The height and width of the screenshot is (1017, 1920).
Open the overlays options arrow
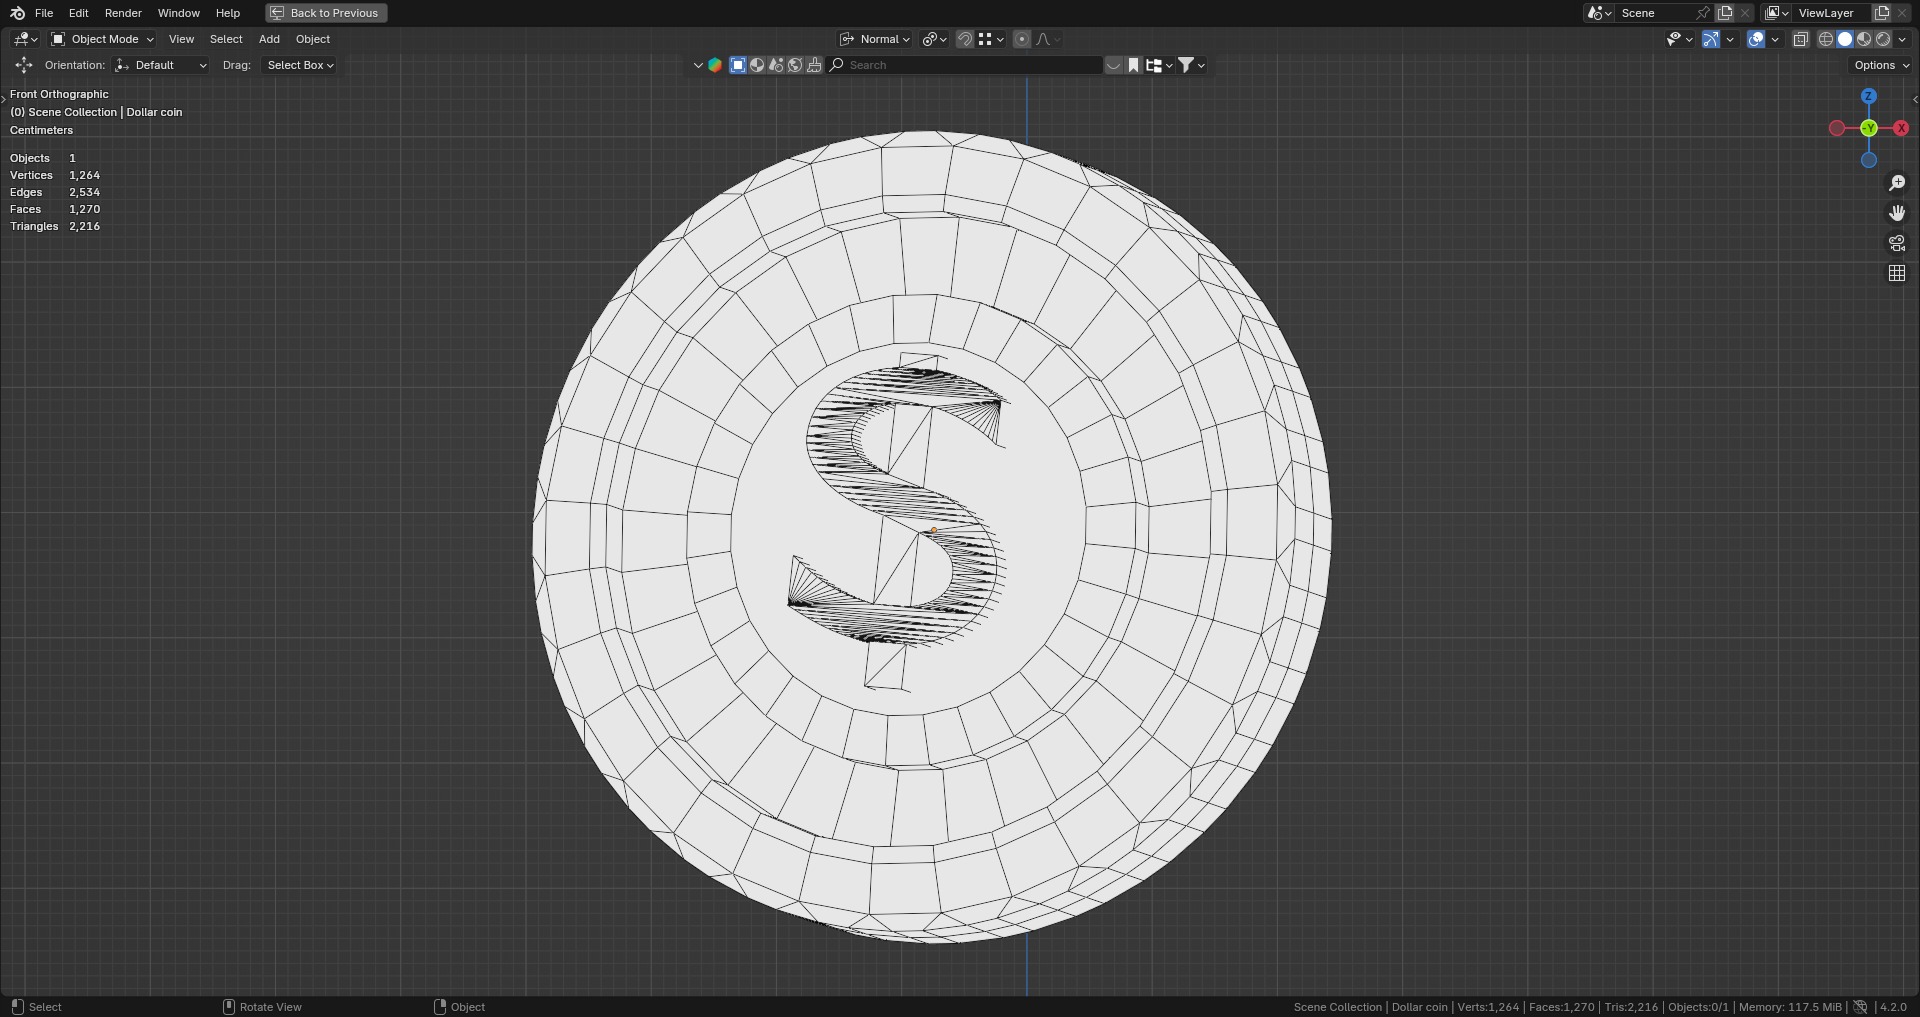click(1775, 39)
